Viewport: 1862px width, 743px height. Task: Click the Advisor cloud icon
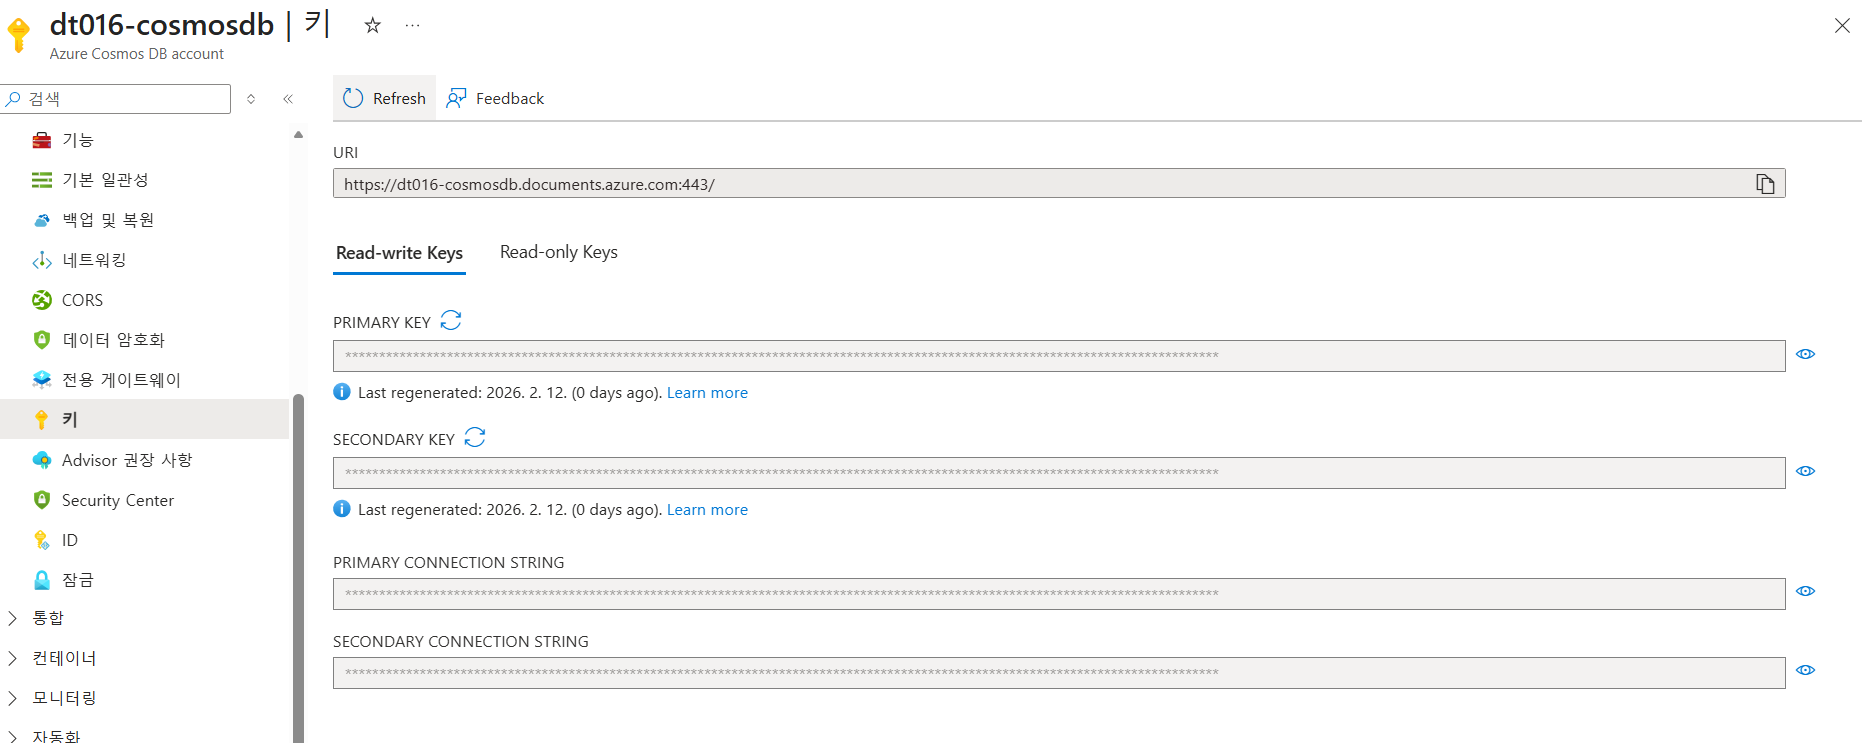click(42, 460)
